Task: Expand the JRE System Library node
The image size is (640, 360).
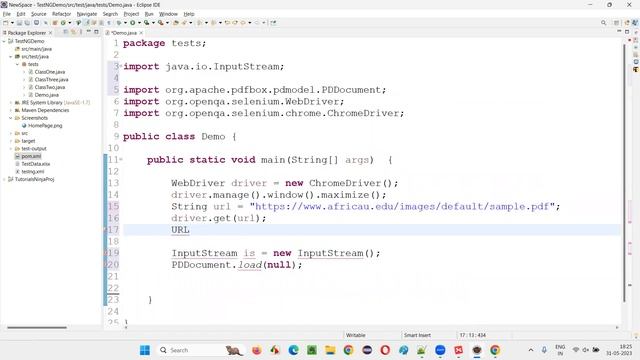Action: coord(11,103)
